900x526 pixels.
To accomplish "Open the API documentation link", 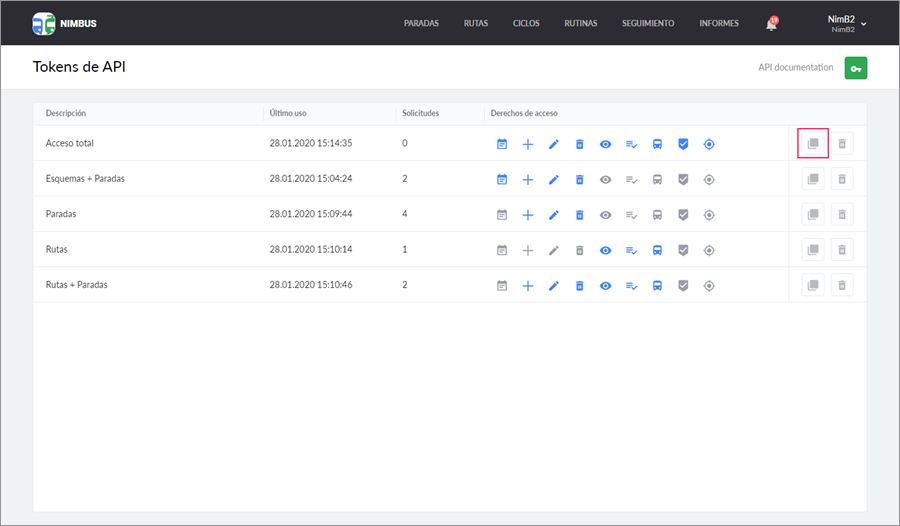I will (x=795, y=68).
